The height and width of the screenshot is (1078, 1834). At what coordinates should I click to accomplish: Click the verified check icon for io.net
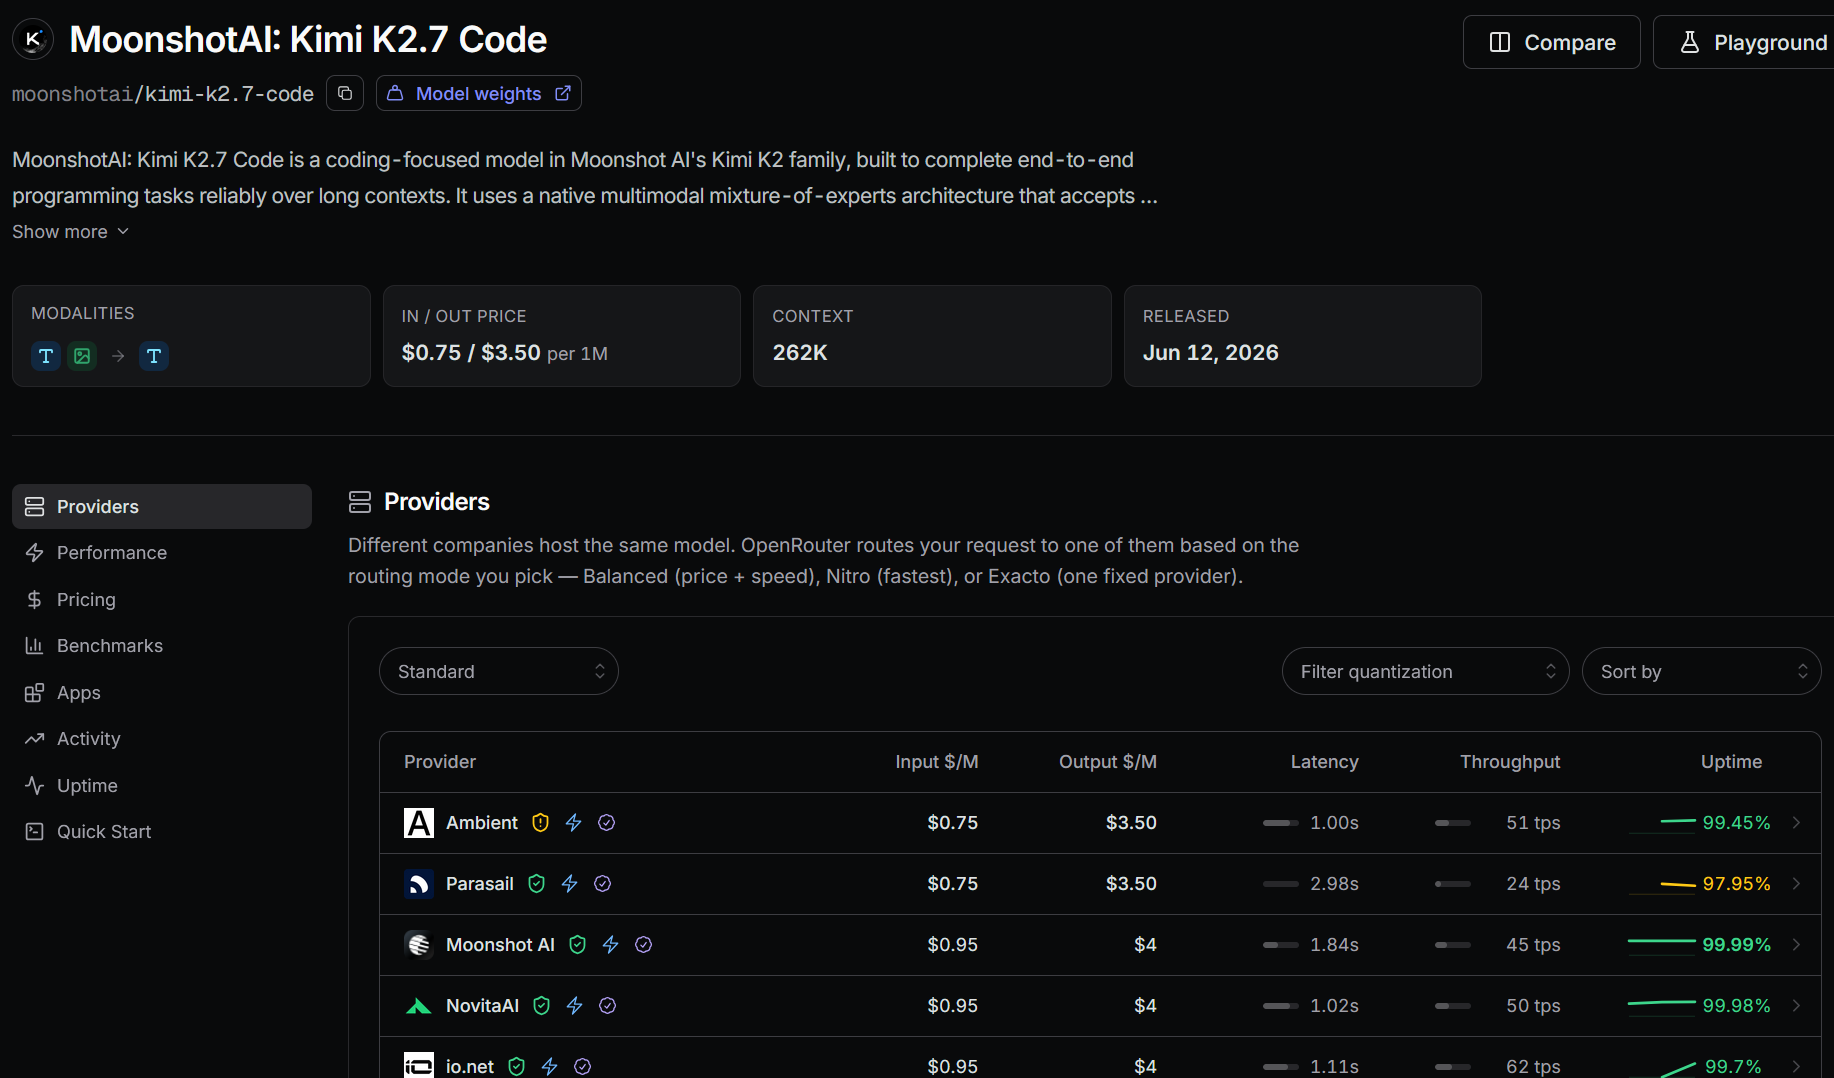(583, 1067)
